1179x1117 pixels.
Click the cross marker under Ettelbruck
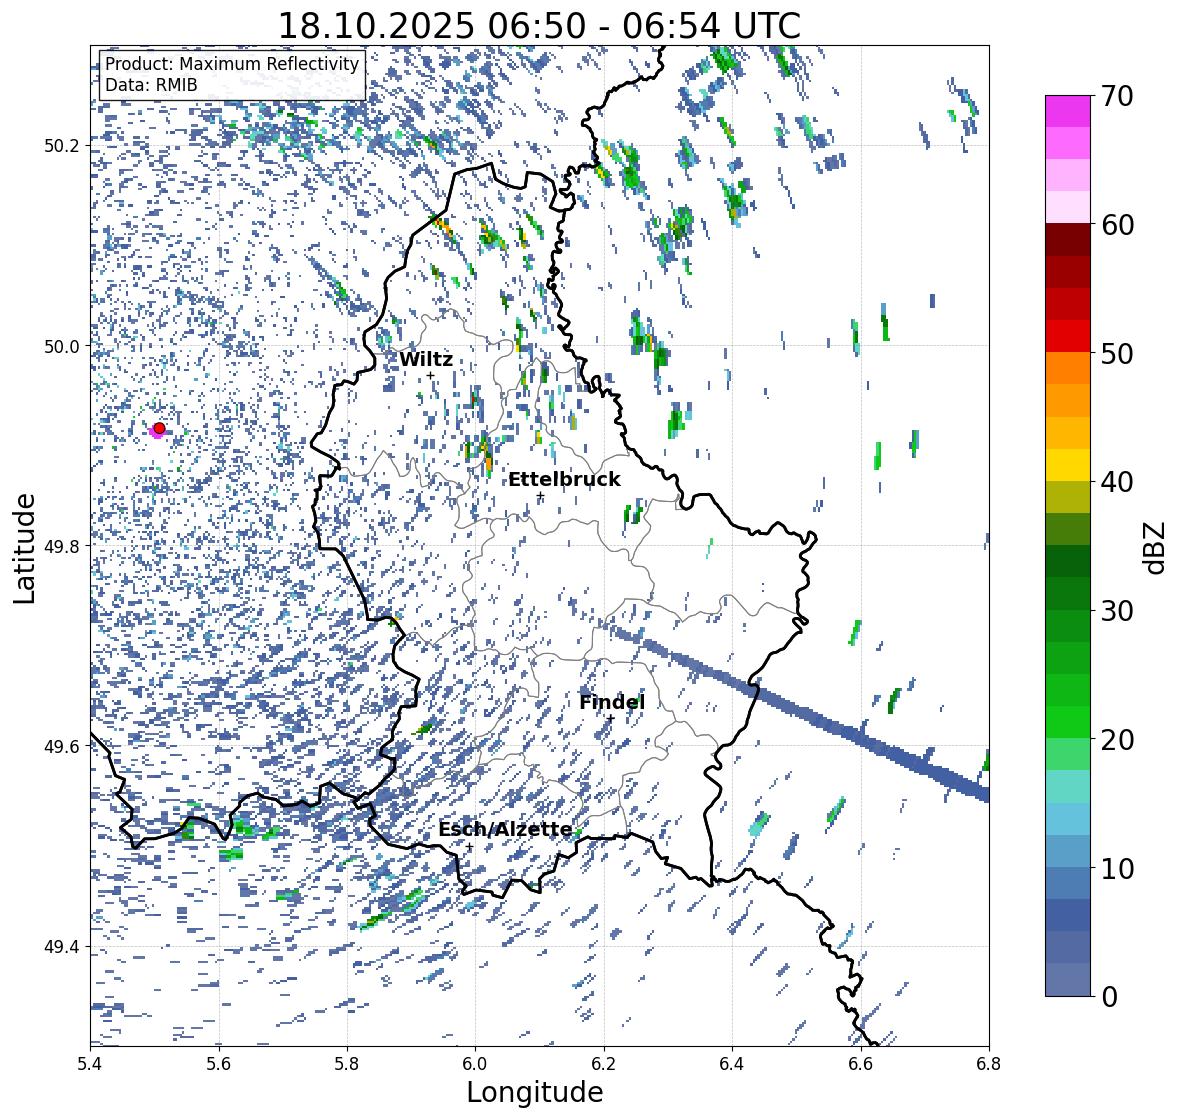541,495
